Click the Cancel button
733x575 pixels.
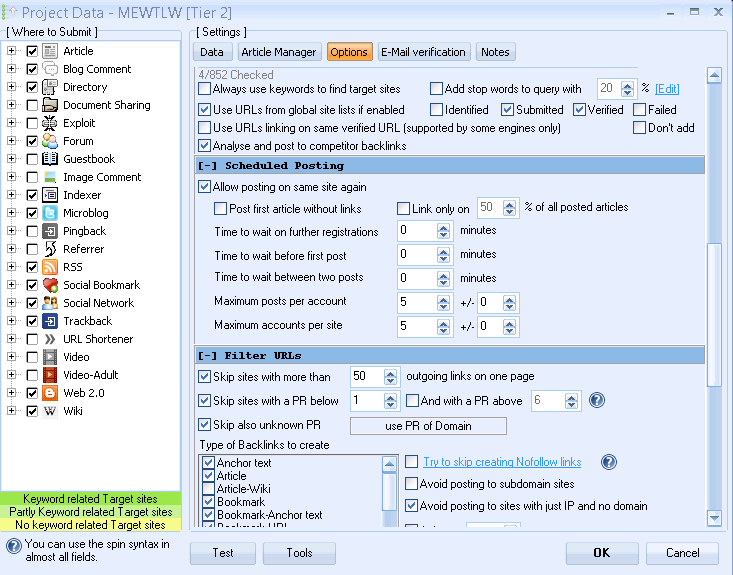pyautogui.click(x=683, y=553)
